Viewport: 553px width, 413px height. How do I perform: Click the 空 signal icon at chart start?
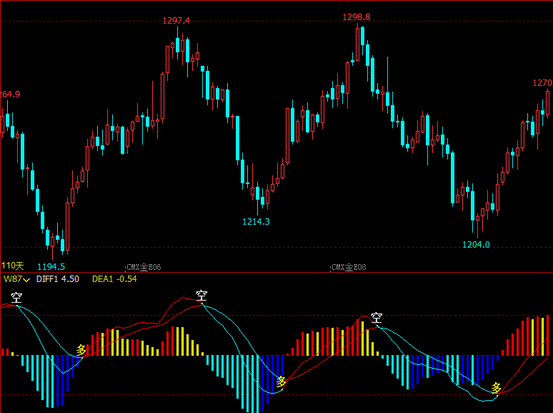coord(16,298)
